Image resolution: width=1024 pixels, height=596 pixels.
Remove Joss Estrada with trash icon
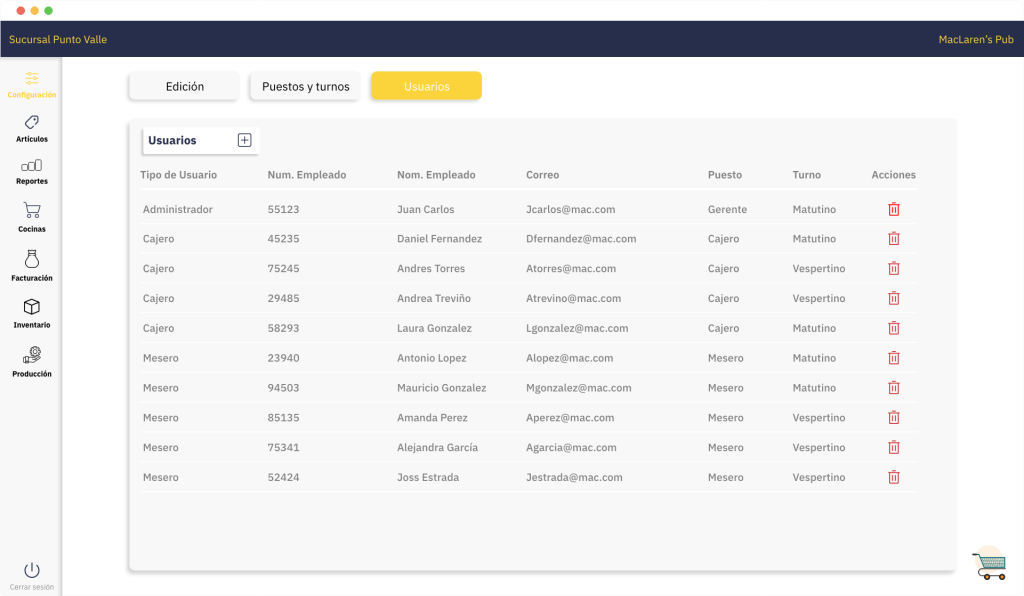894,477
